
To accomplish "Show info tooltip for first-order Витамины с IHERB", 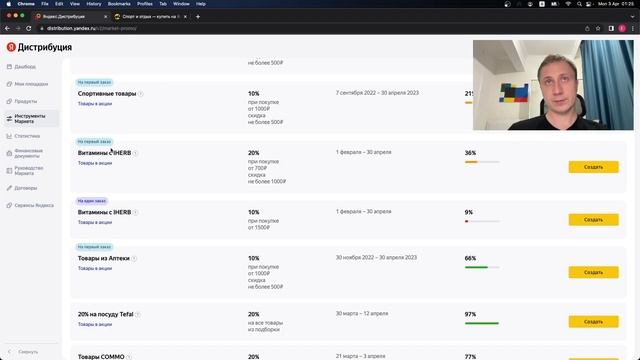I will pos(136,153).
